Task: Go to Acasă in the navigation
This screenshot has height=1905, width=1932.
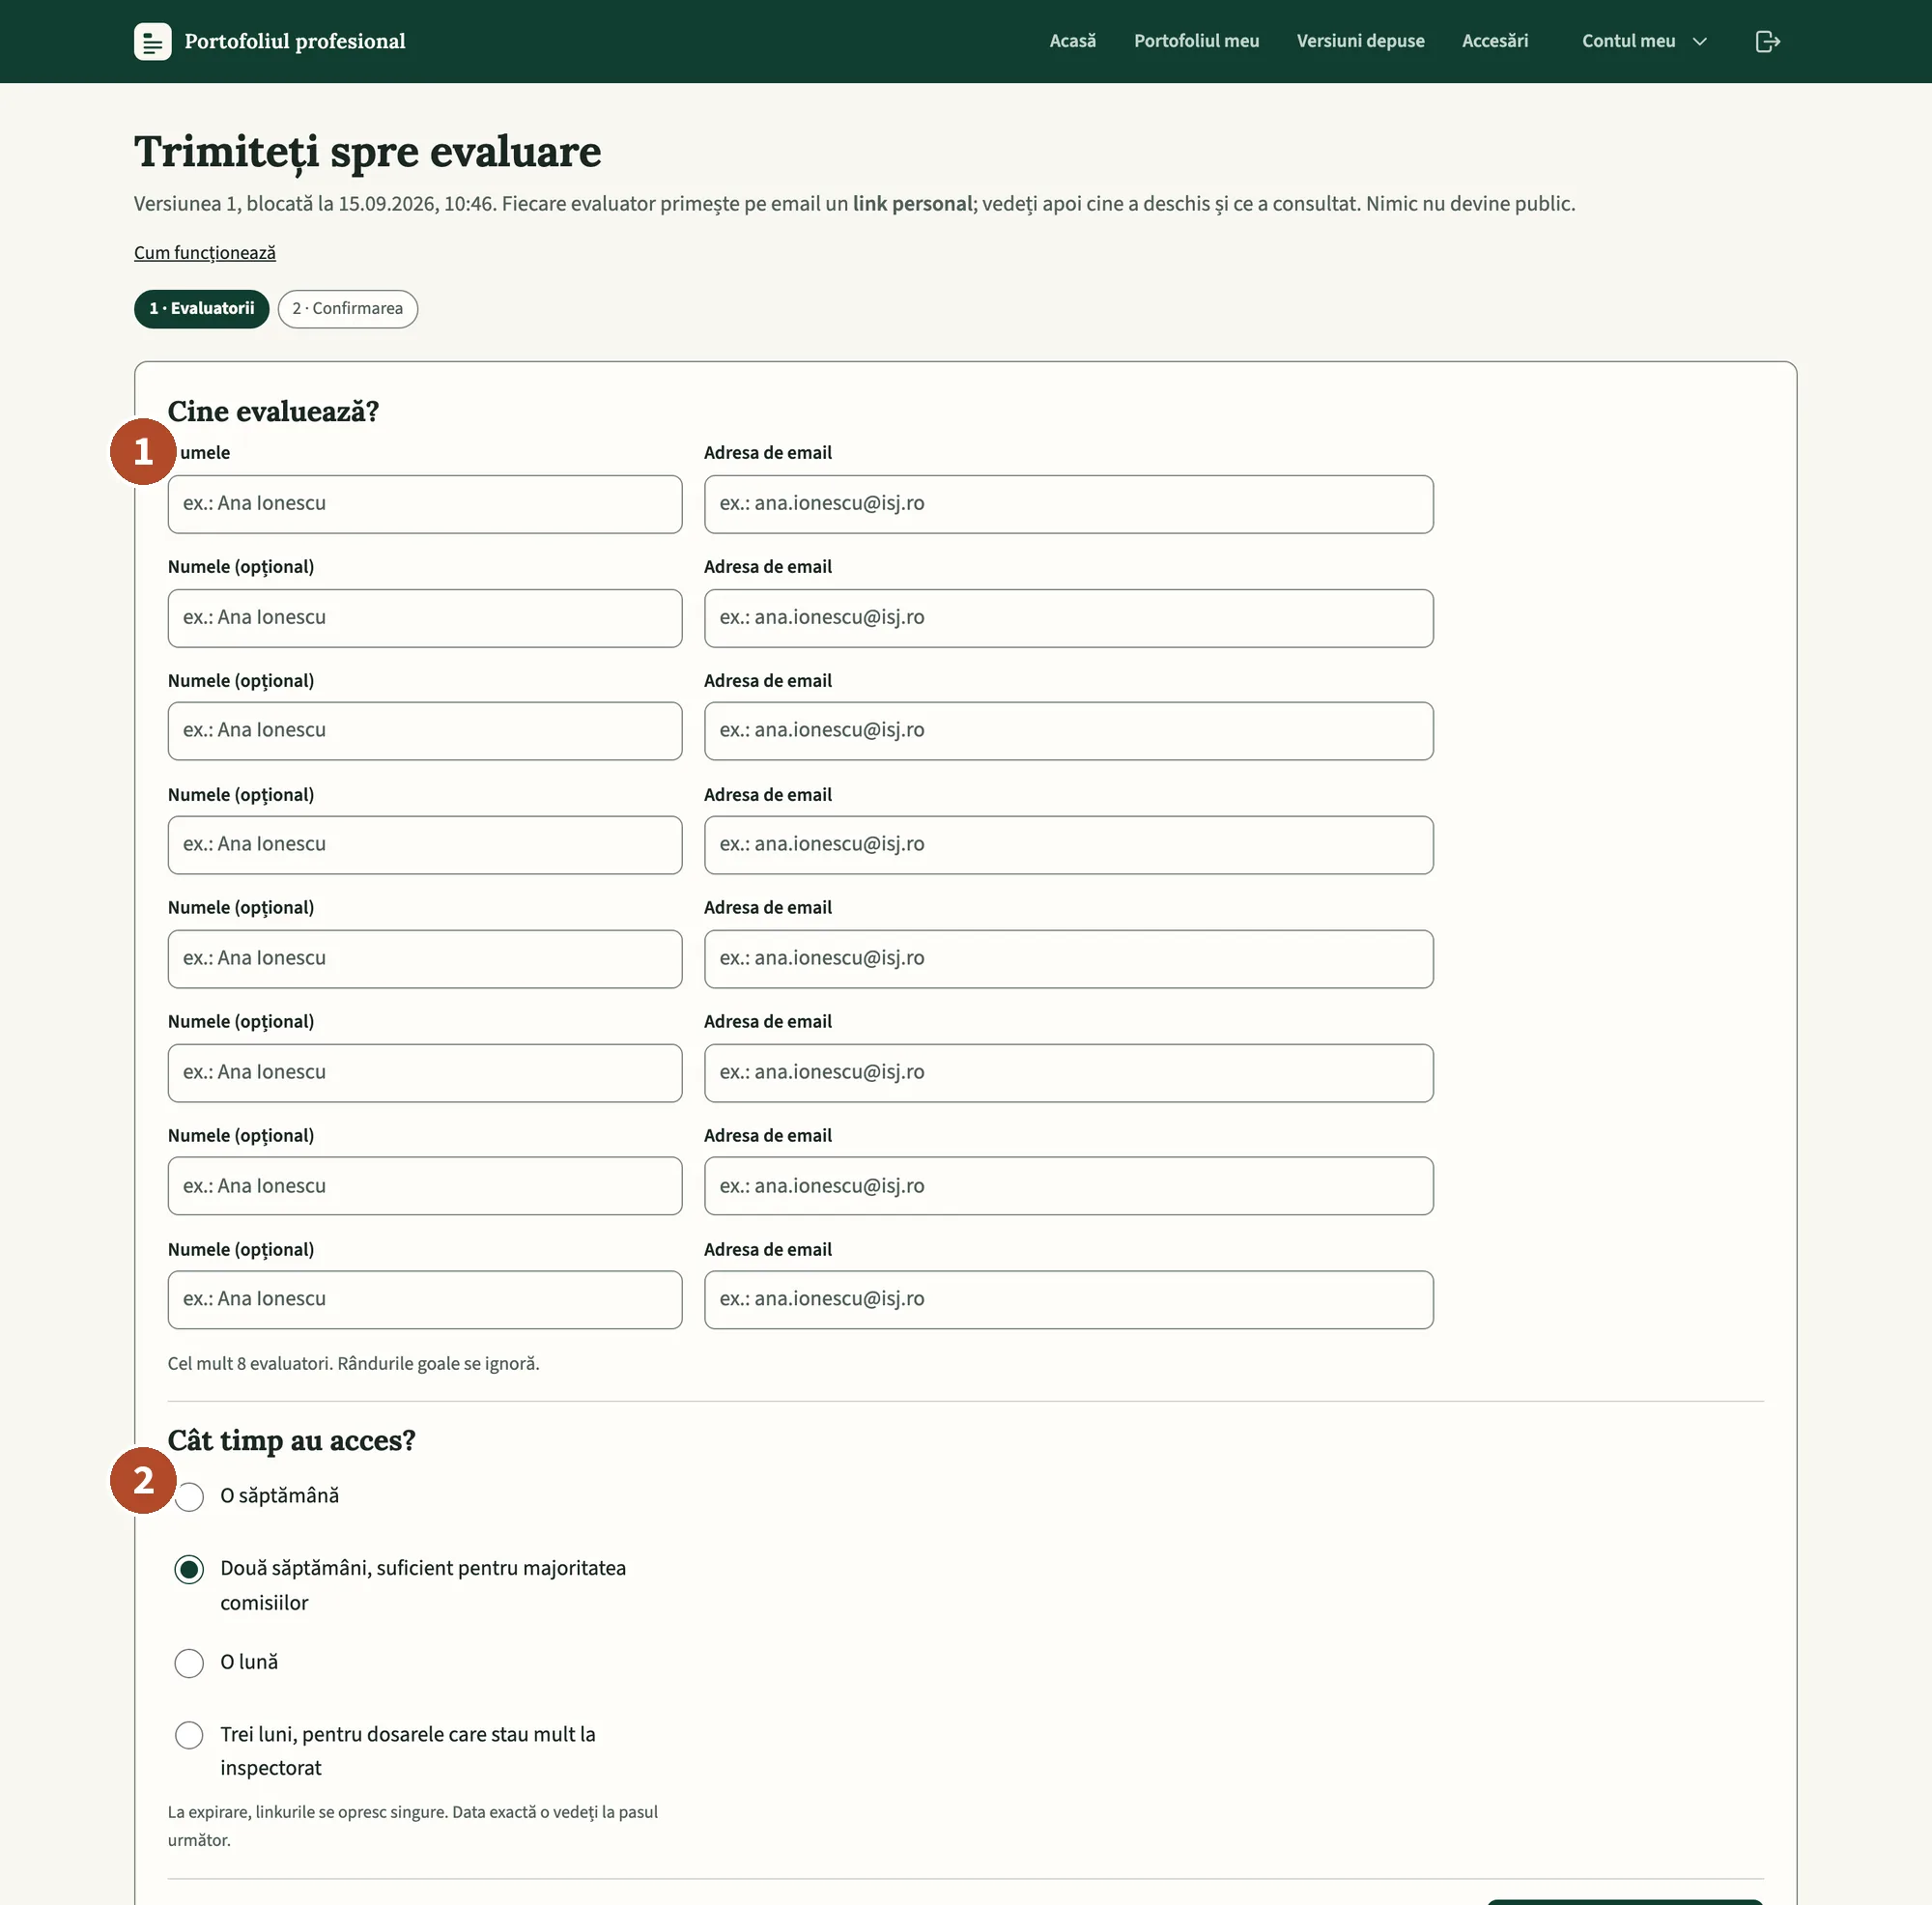Action: click(1072, 41)
